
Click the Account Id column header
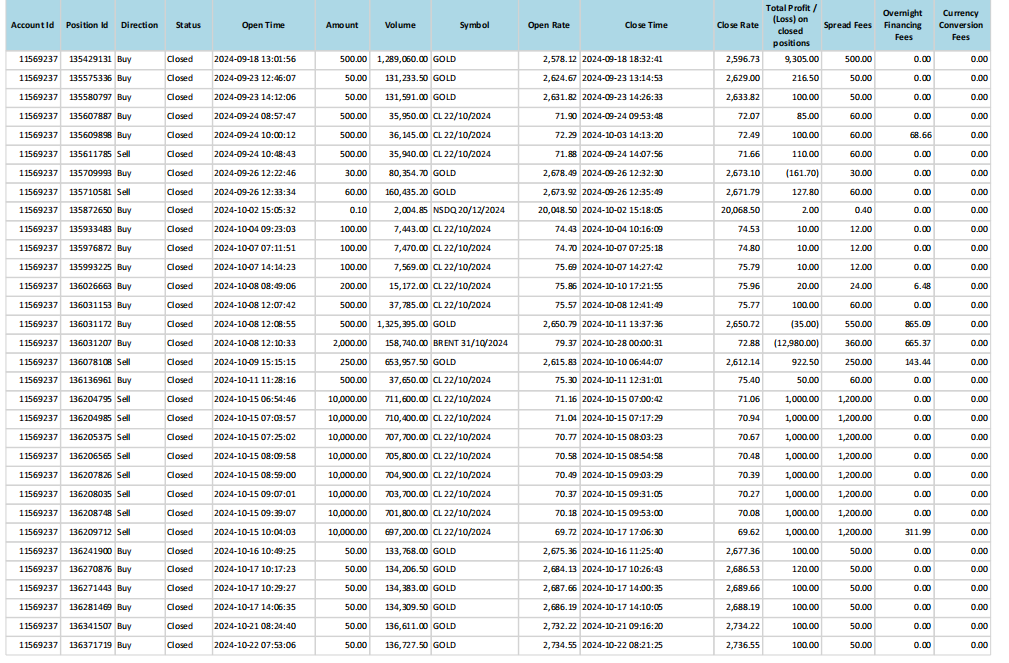(x=32, y=25)
